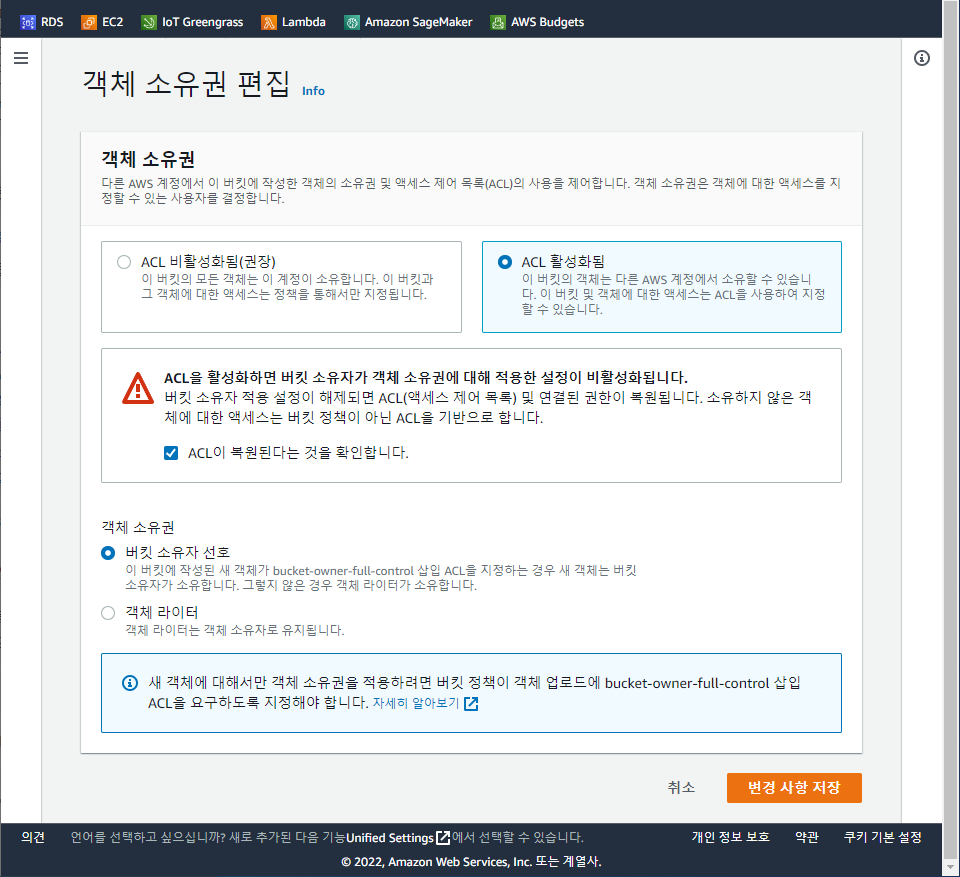Click the IoT Greengrass text in shortcut bar
Viewport: 960px width, 877px height.
pyautogui.click(x=203, y=22)
